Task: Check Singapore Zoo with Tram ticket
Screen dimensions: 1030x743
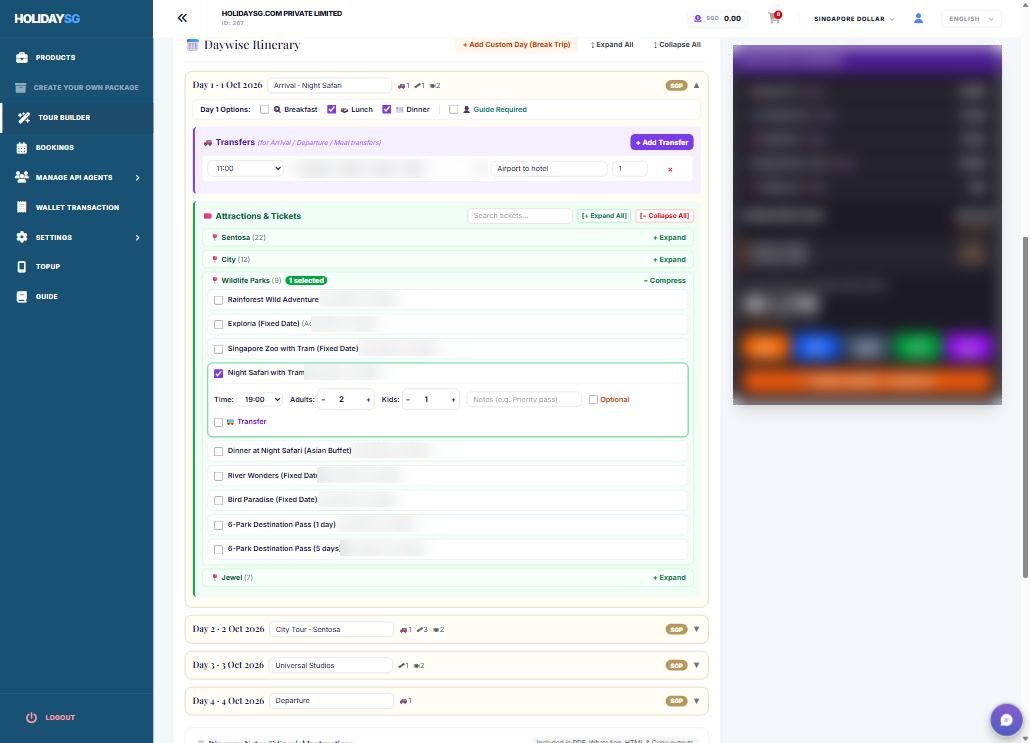Action: (219, 349)
